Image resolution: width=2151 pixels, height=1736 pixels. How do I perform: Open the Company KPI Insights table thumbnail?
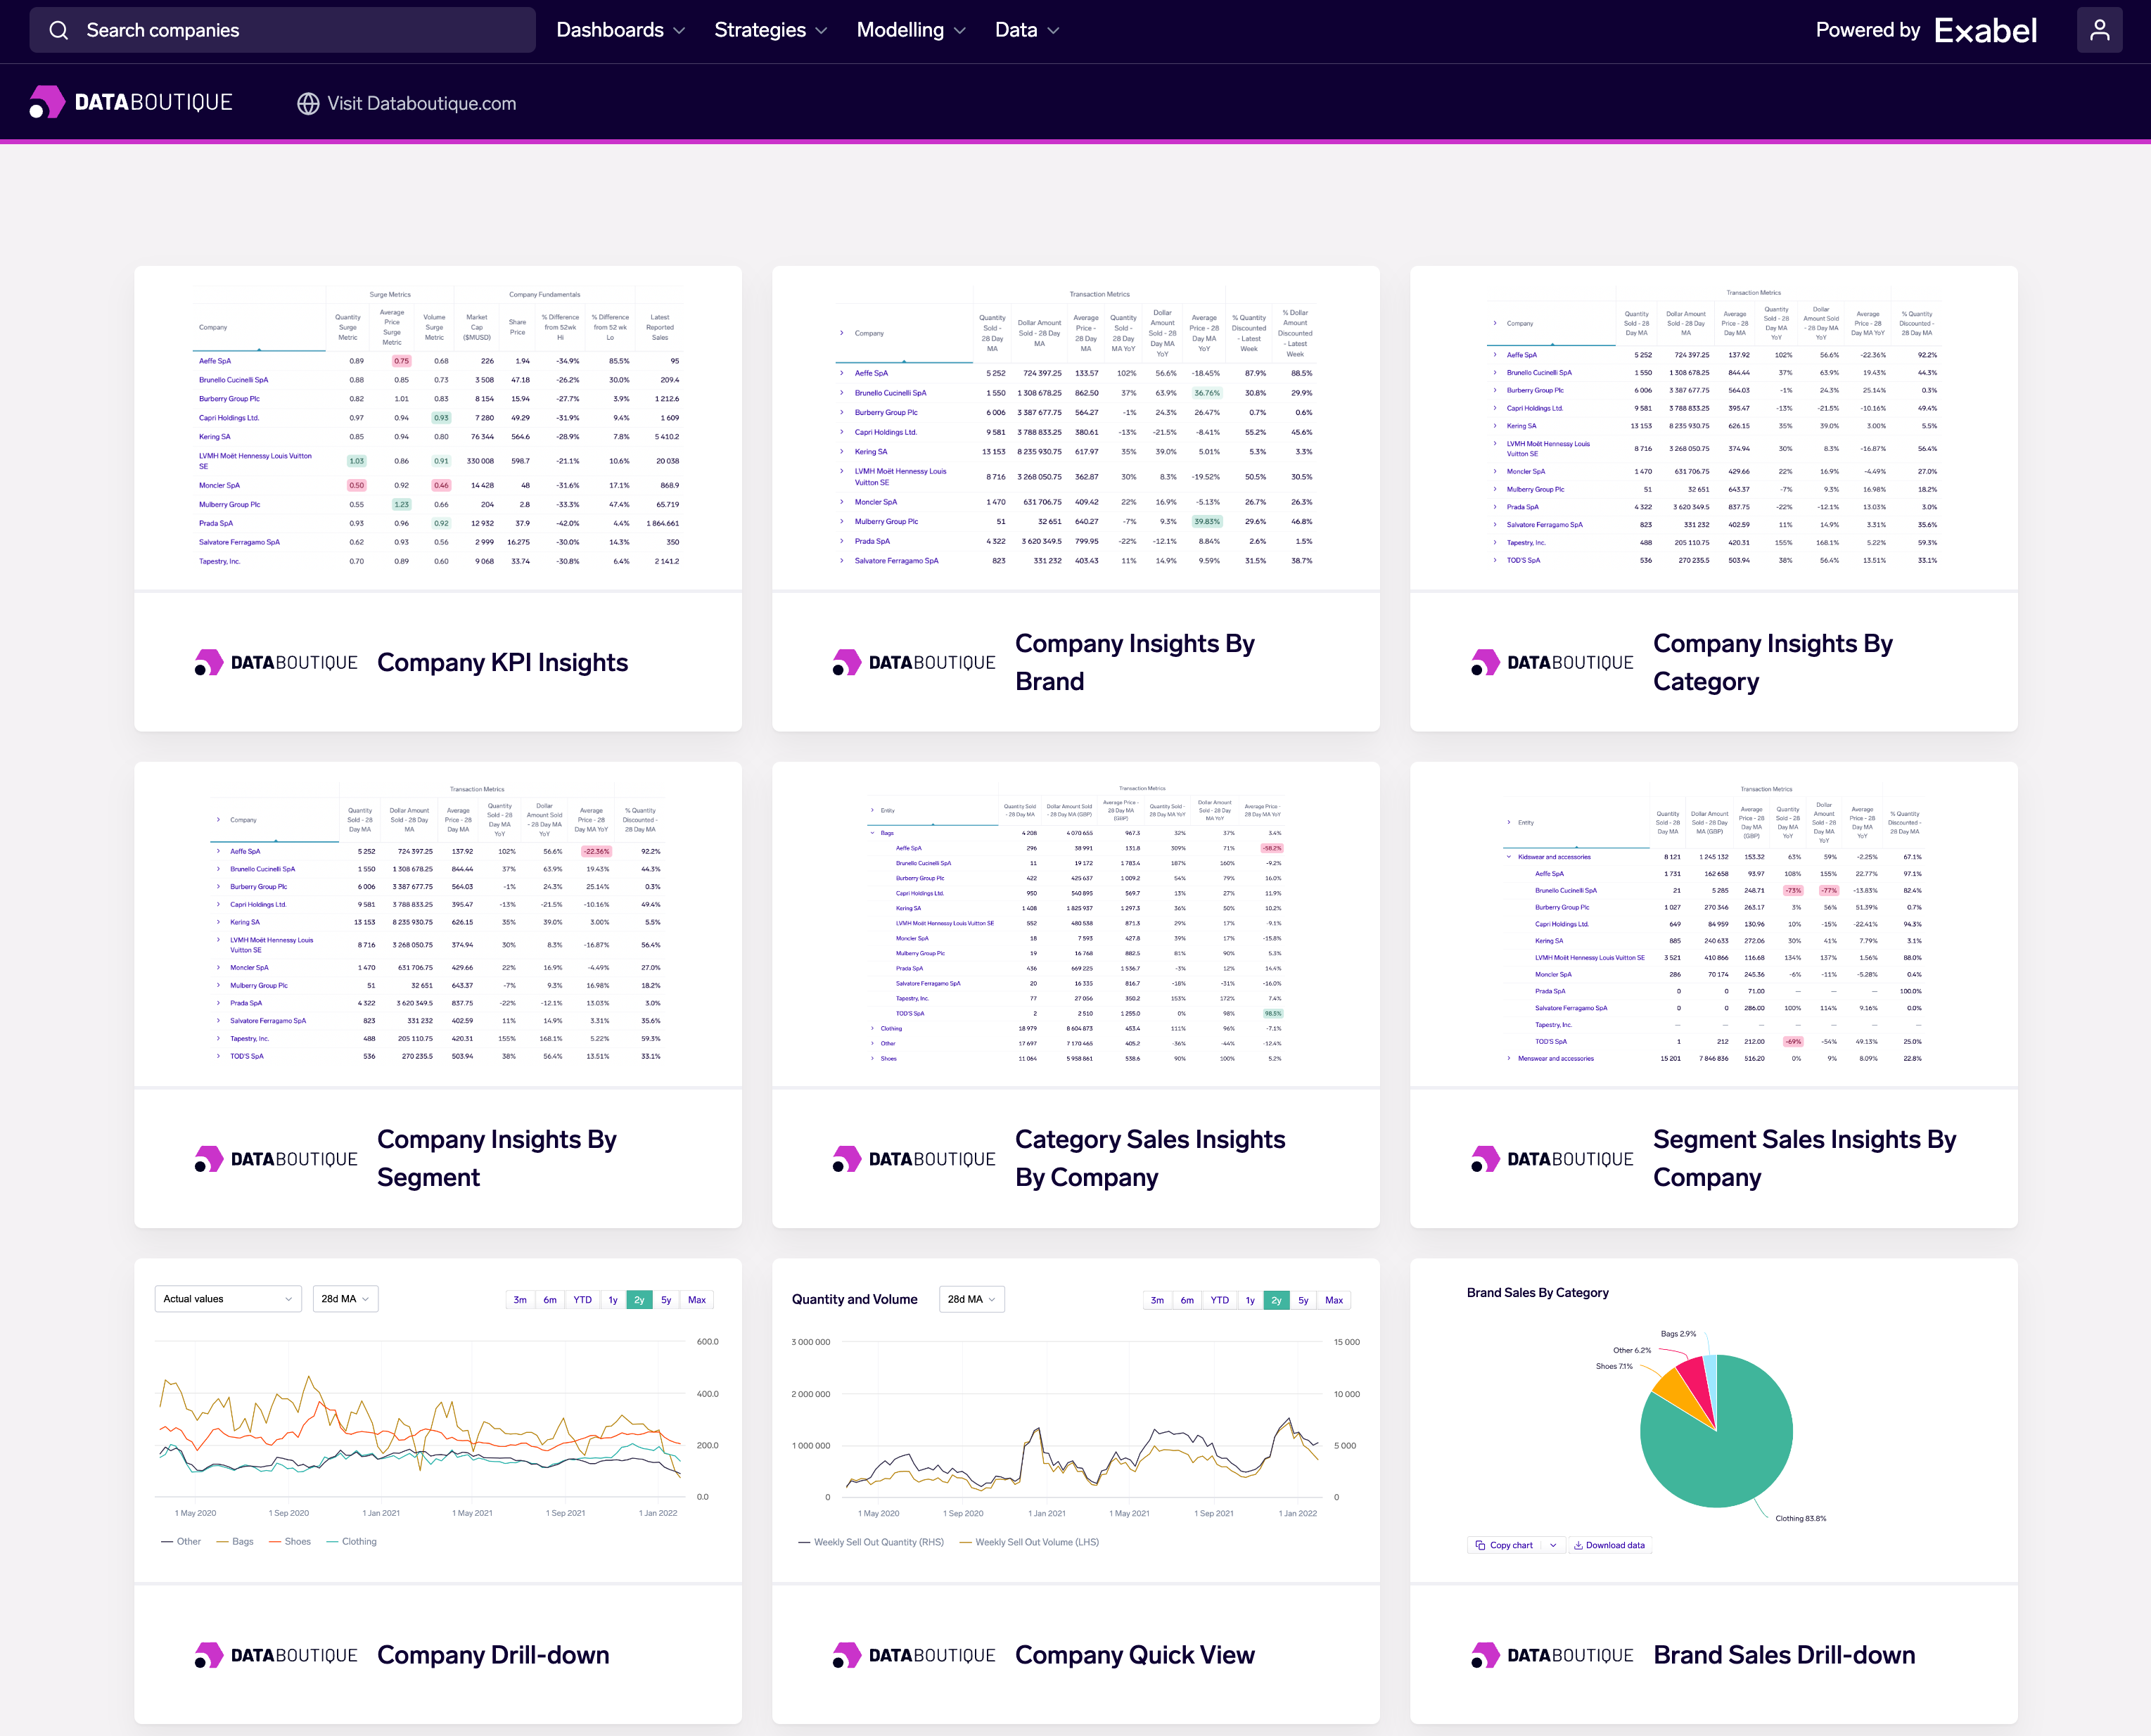[x=438, y=428]
